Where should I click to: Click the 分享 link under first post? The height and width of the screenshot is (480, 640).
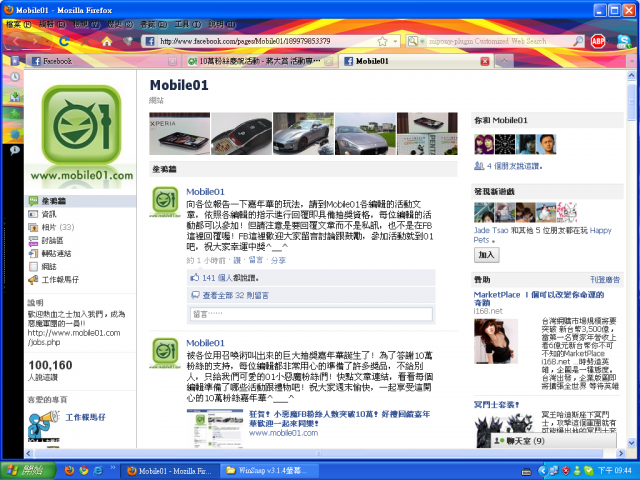tap(278, 260)
